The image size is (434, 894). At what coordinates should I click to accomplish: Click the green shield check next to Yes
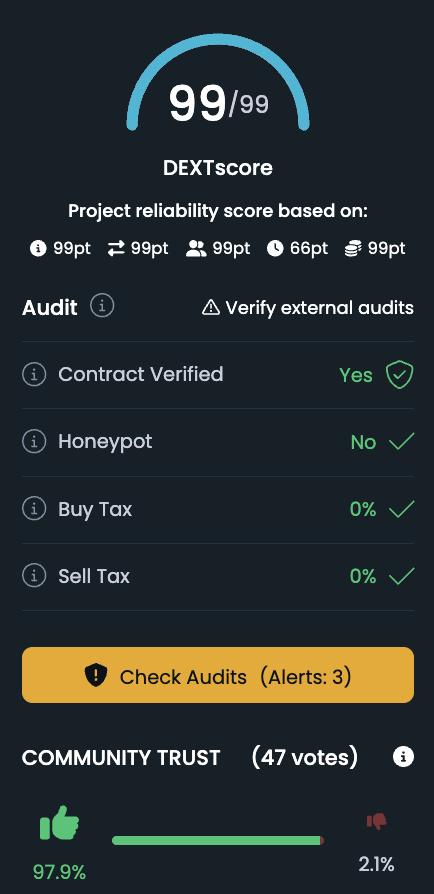[399, 375]
